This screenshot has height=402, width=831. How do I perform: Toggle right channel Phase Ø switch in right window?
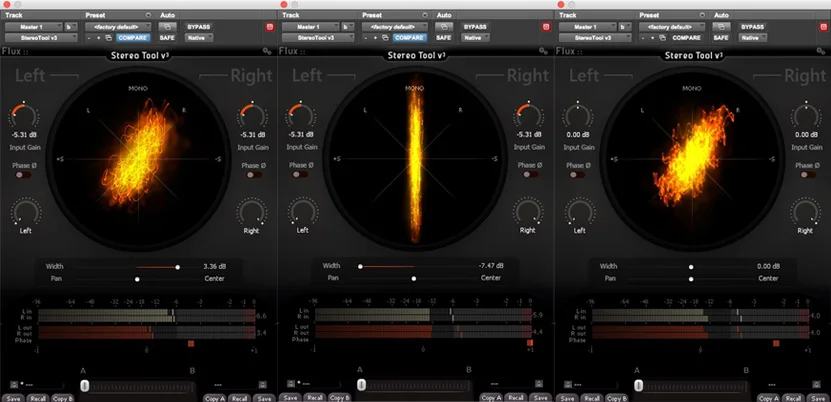point(807,175)
